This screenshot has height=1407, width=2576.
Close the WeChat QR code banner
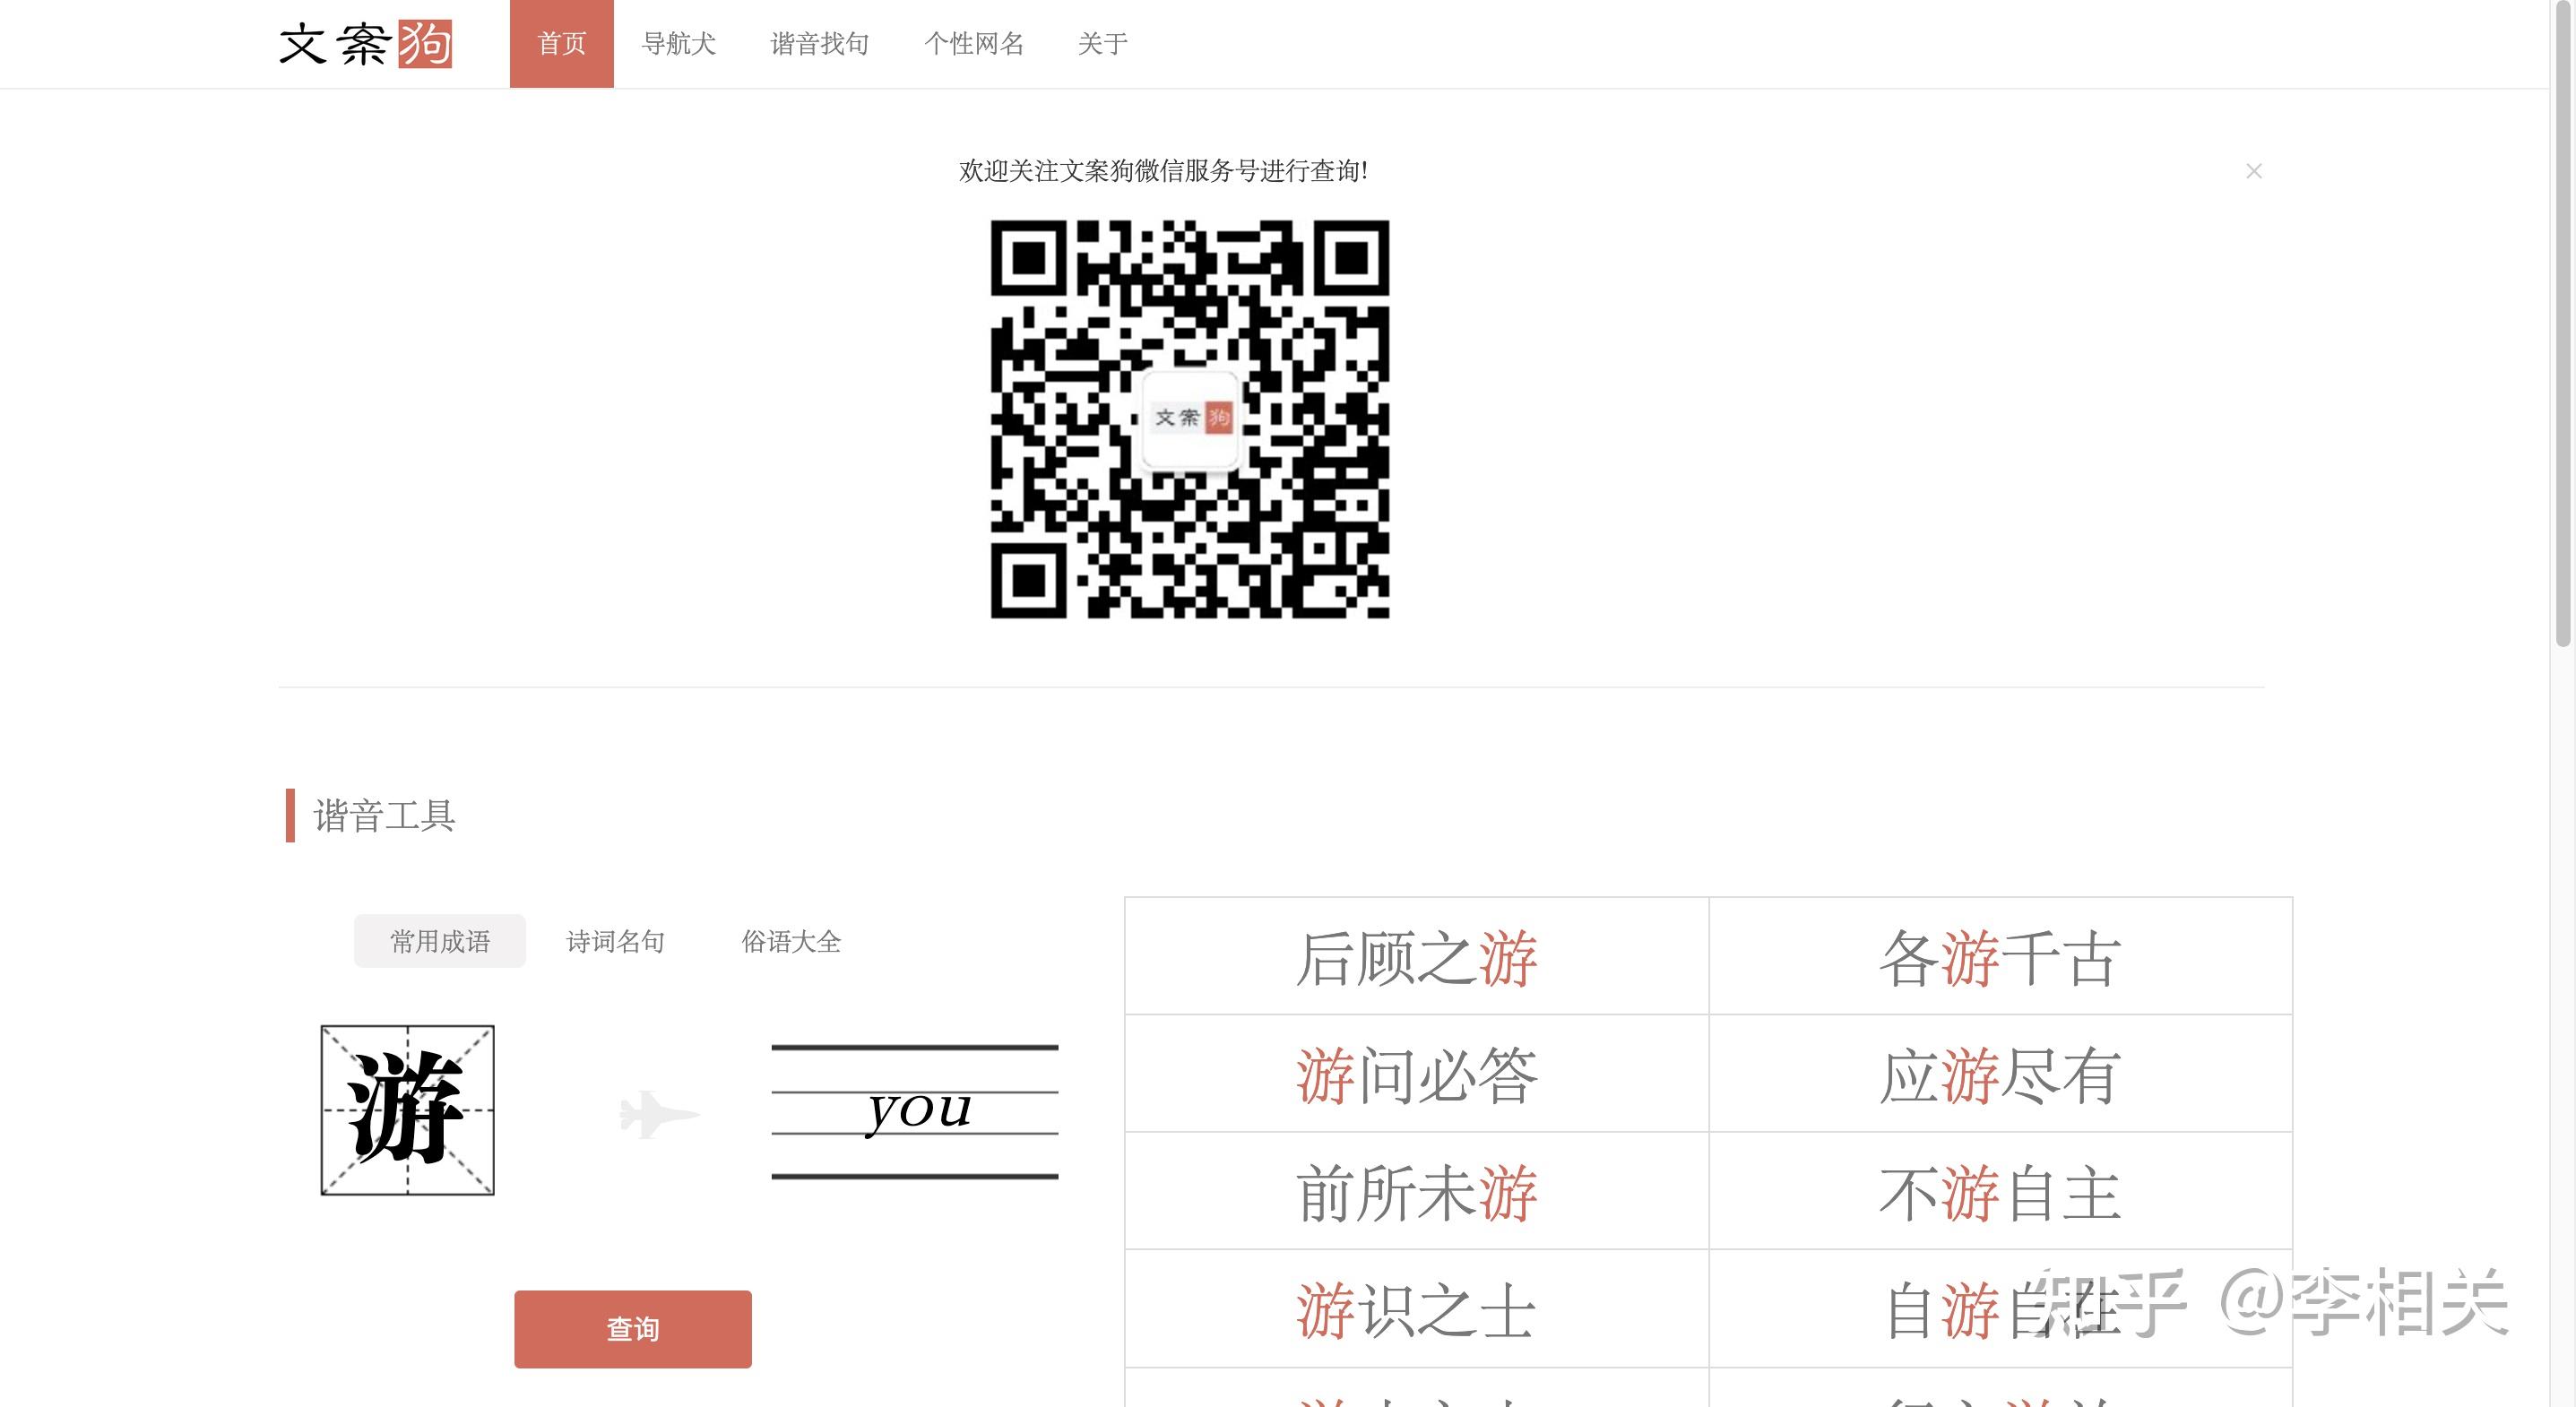click(x=2253, y=171)
